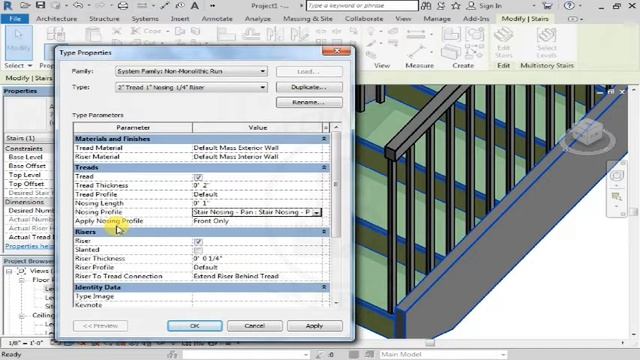Open the Family dropdown
The width and height of the screenshot is (640, 360).
pos(263,71)
